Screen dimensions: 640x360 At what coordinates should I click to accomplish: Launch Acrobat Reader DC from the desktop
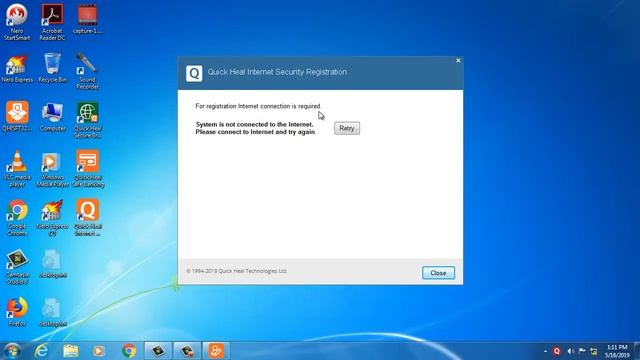(x=52, y=22)
